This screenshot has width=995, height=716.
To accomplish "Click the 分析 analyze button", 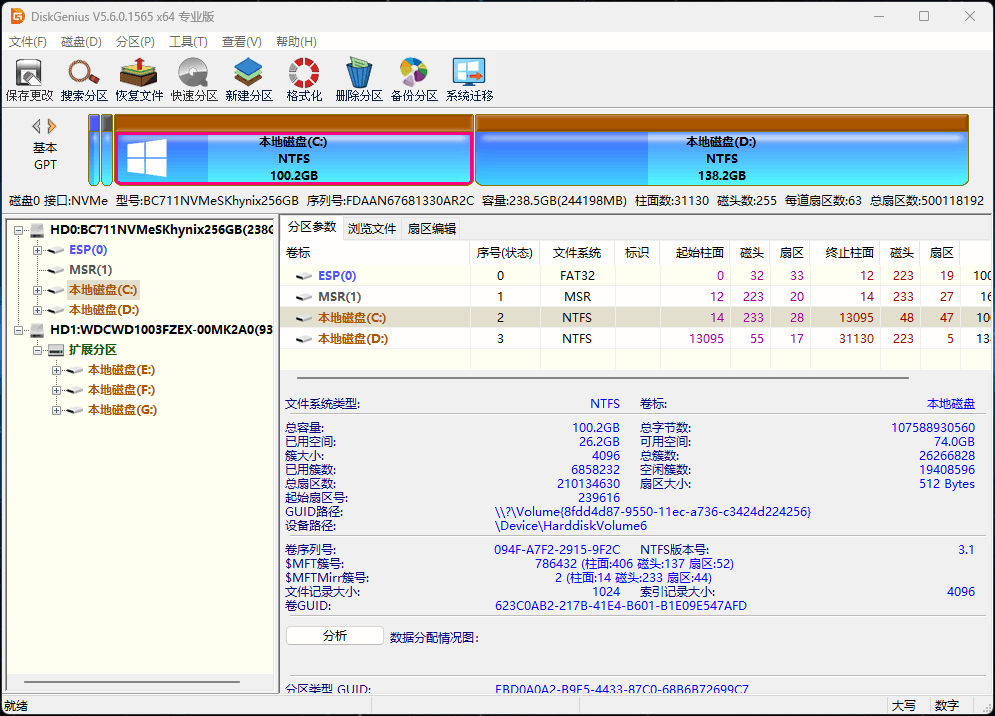I will [334, 636].
